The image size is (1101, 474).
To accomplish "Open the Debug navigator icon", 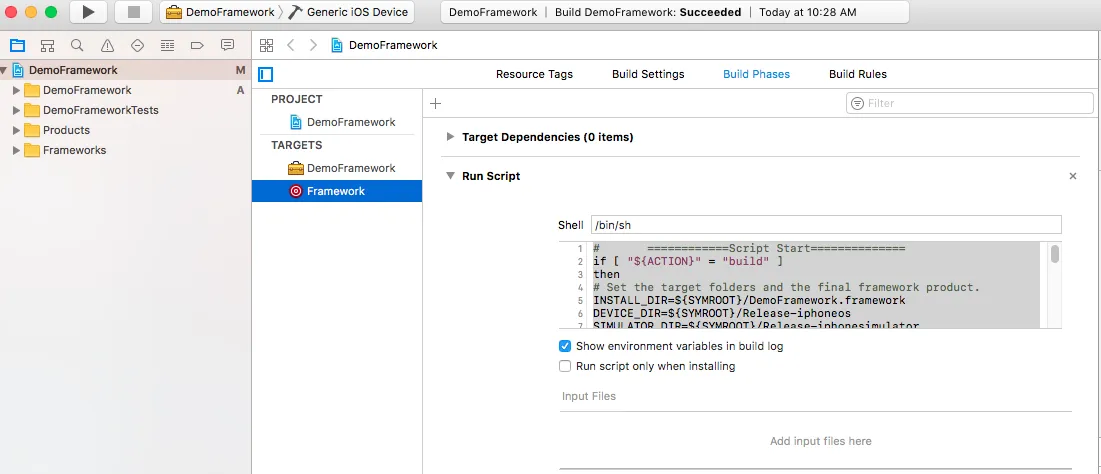I will point(167,46).
